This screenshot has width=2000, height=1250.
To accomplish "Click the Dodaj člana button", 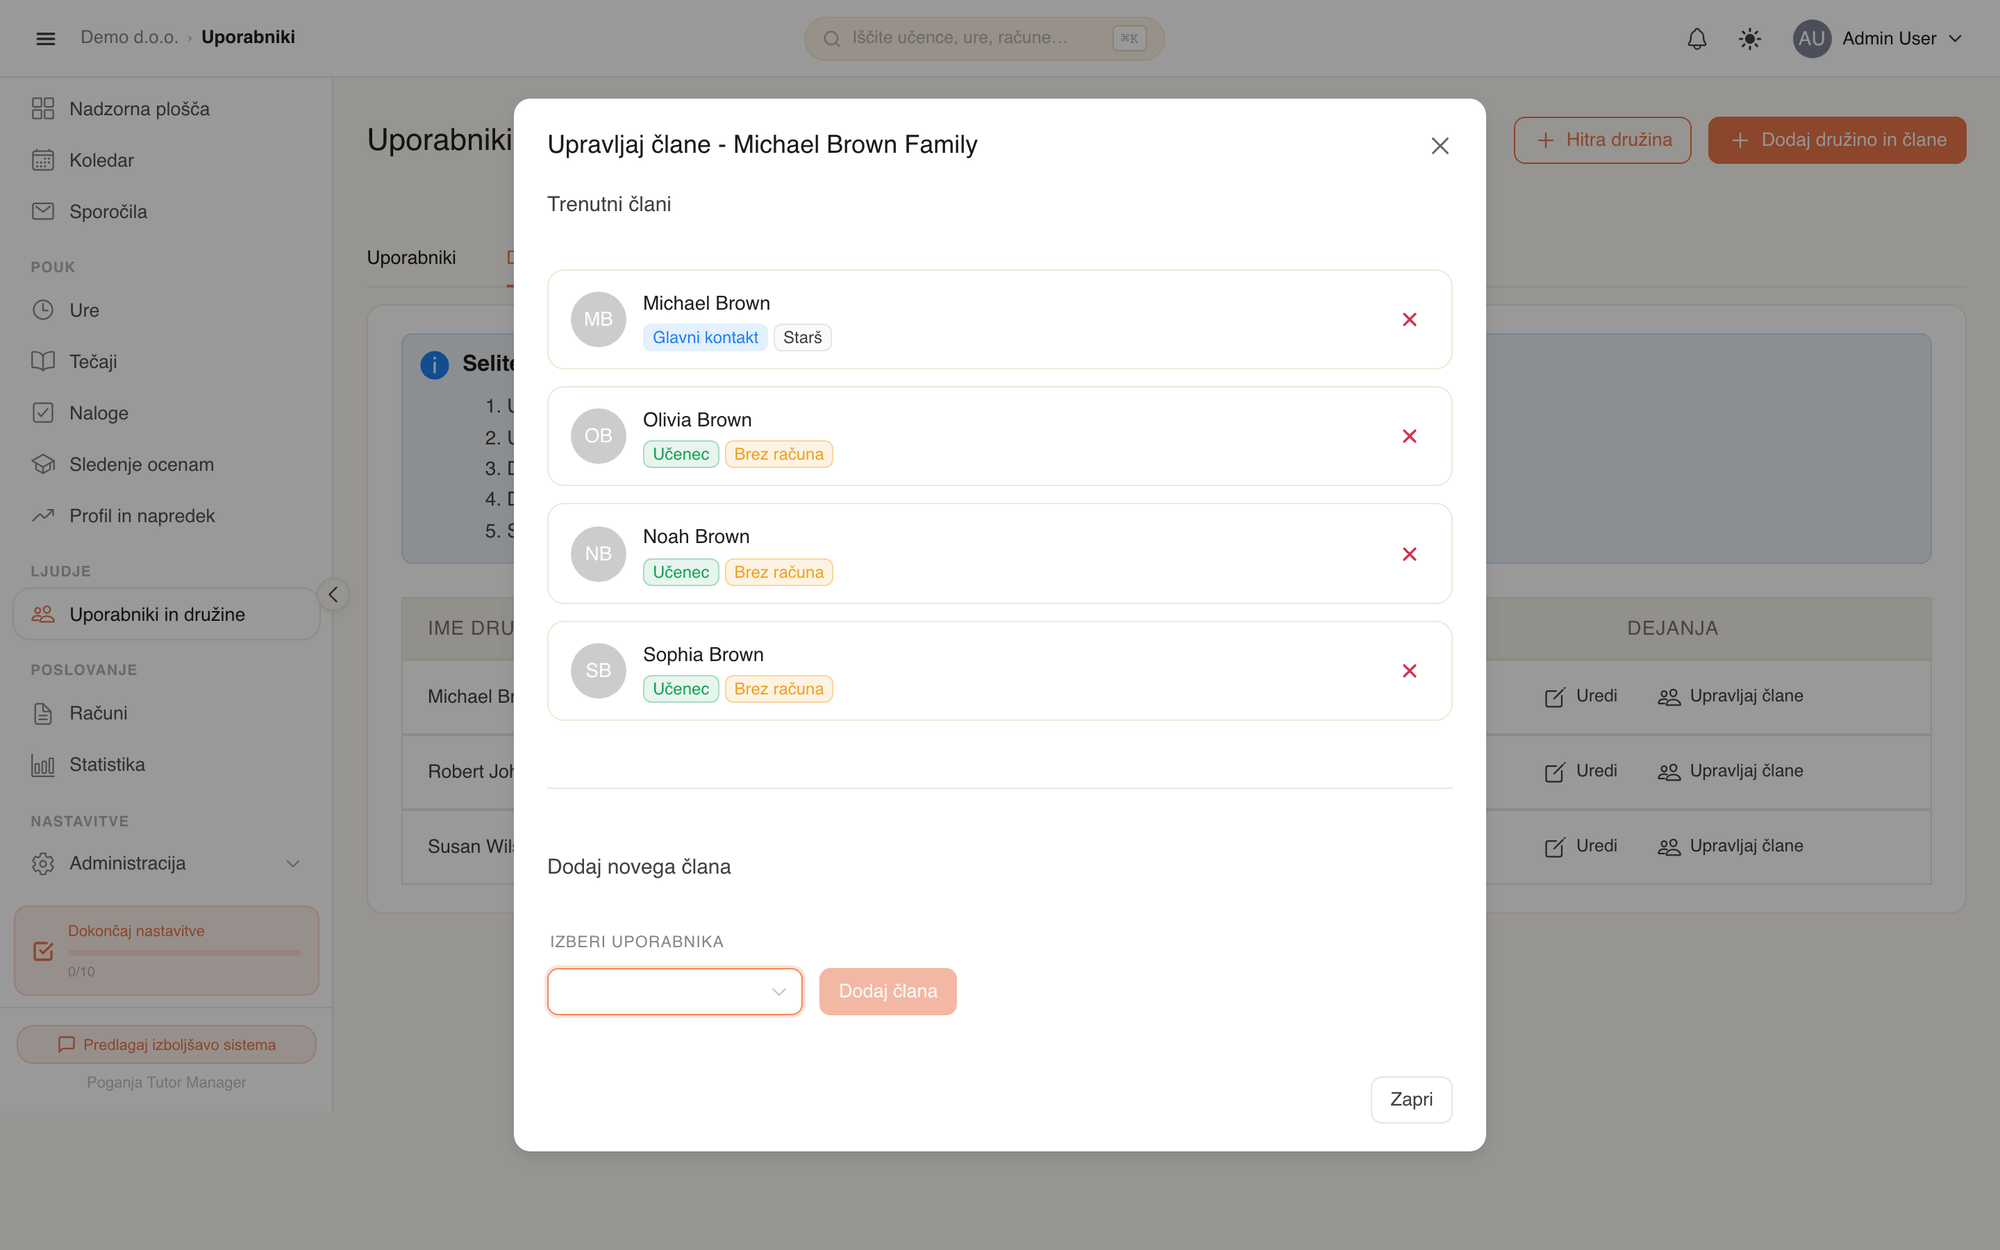I will click(888, 991).
